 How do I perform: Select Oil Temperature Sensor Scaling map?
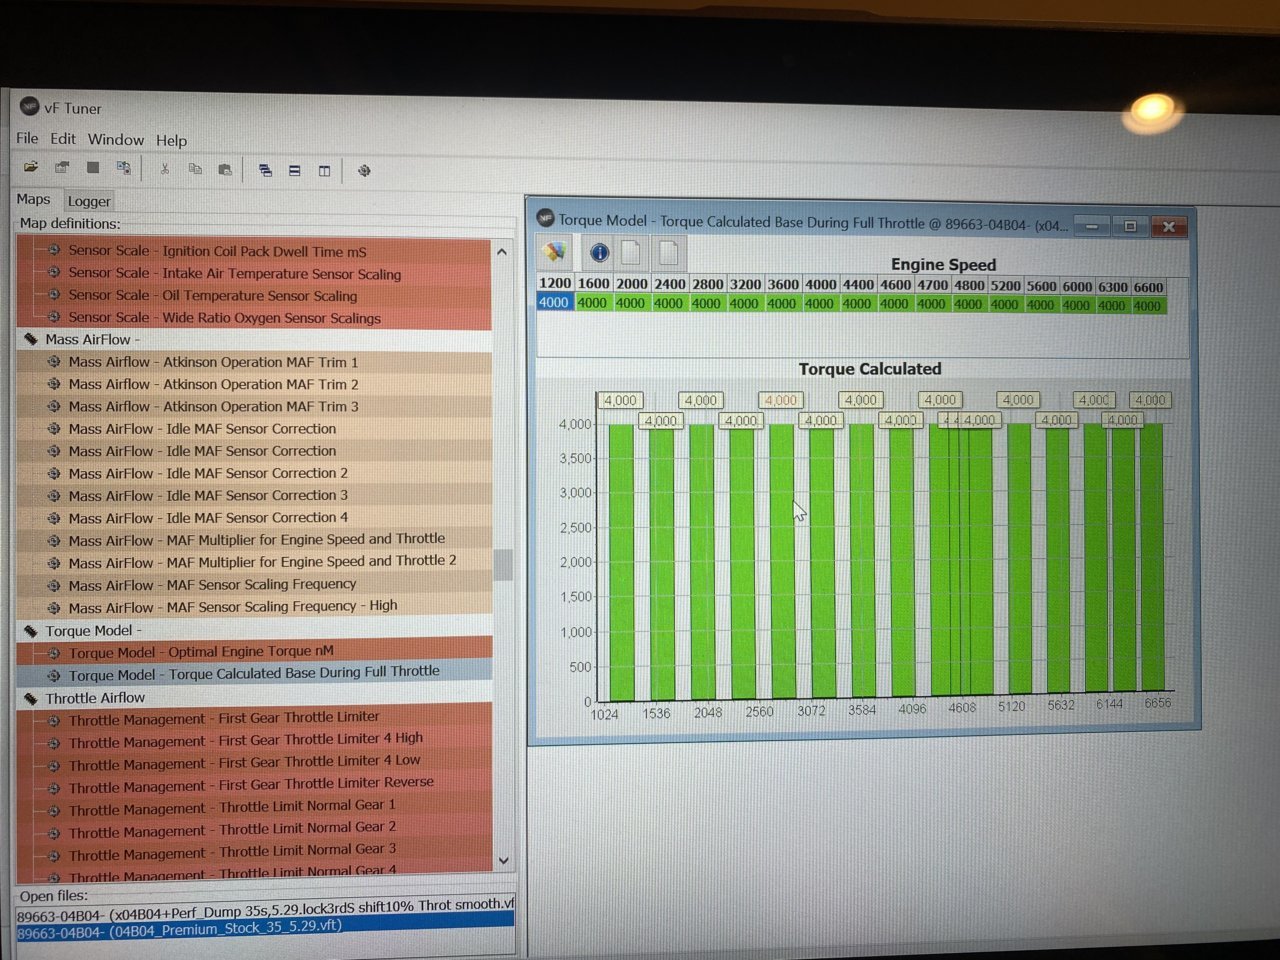[212, 295]
